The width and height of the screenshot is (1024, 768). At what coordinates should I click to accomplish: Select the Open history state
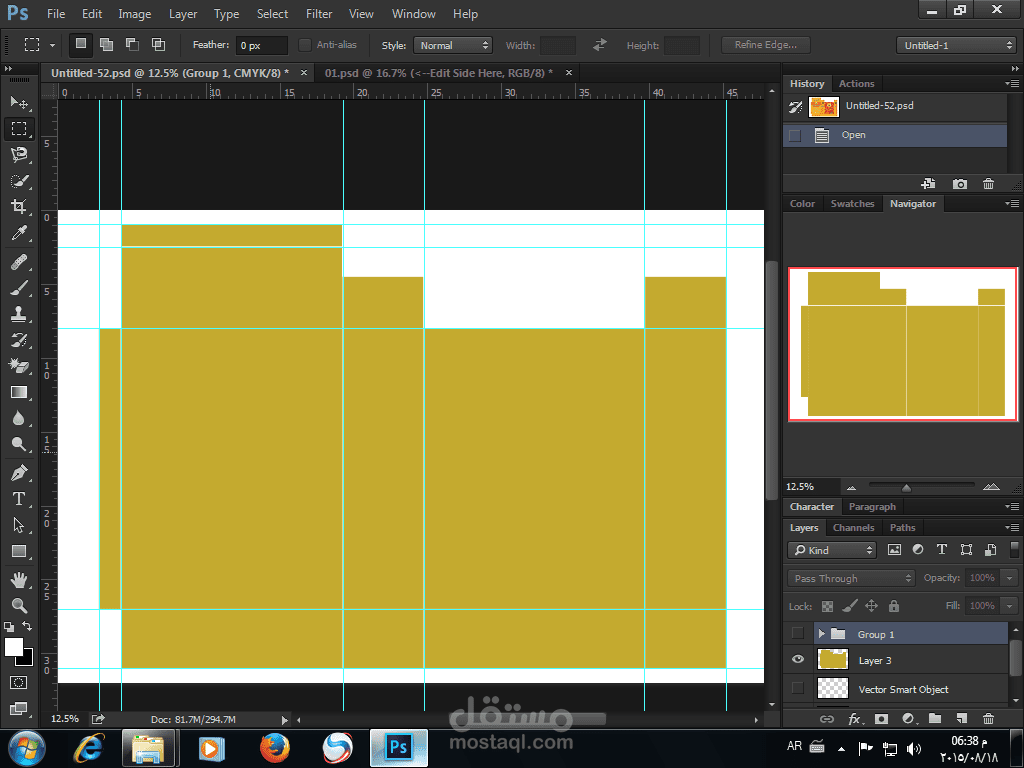point(895,135)
